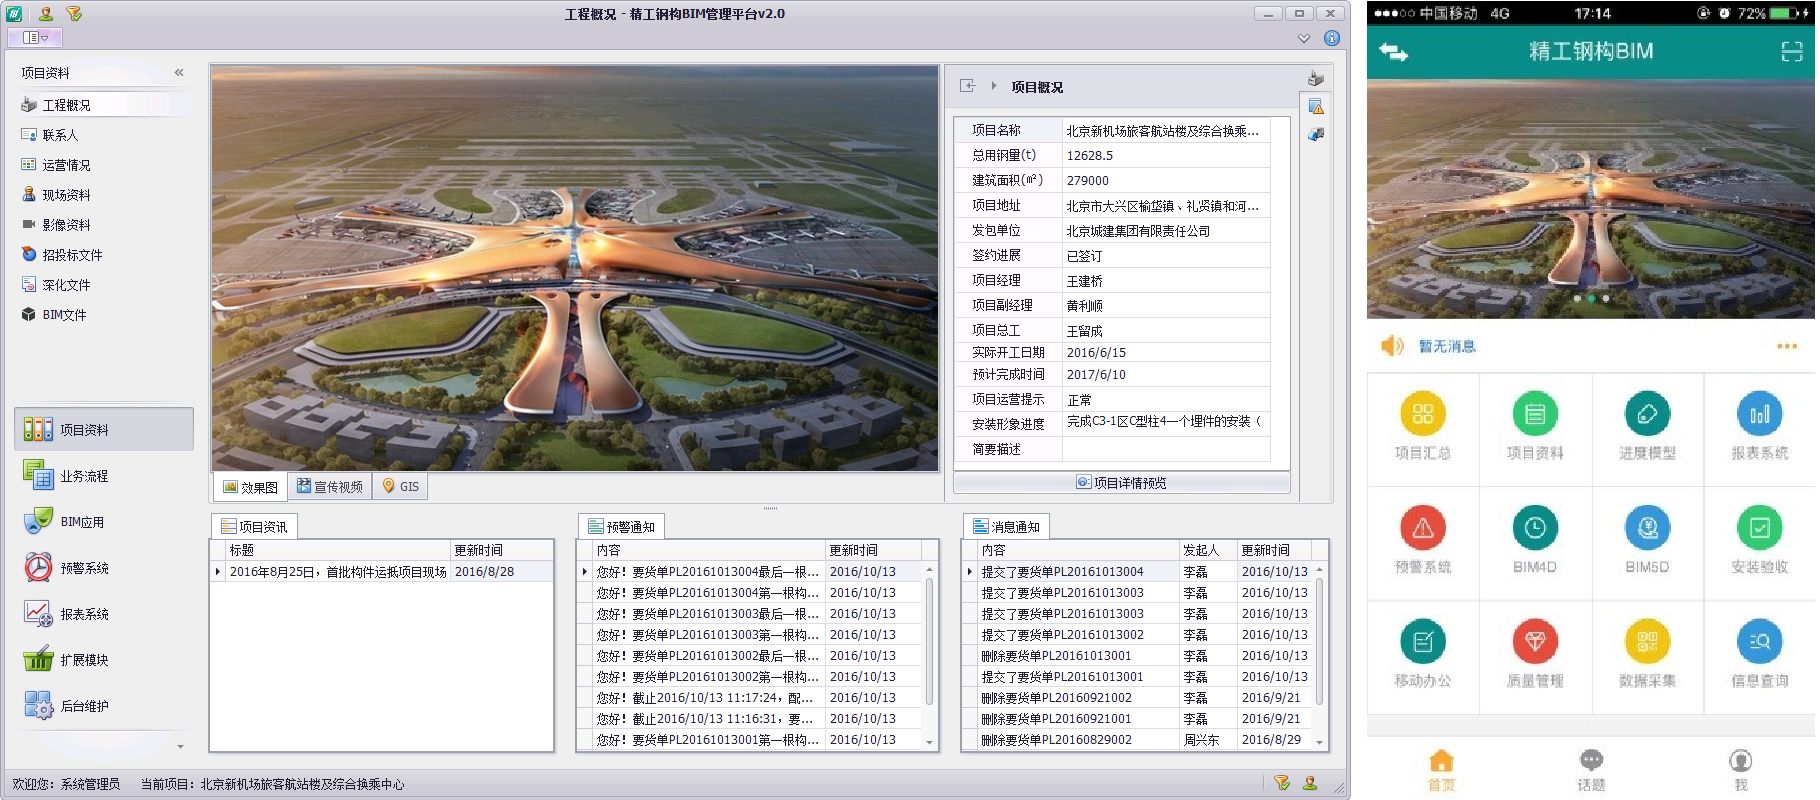Tap the speaker icon beside 暂无消息
This screenshot has width=1820, height=800.
click(1393, 346)
